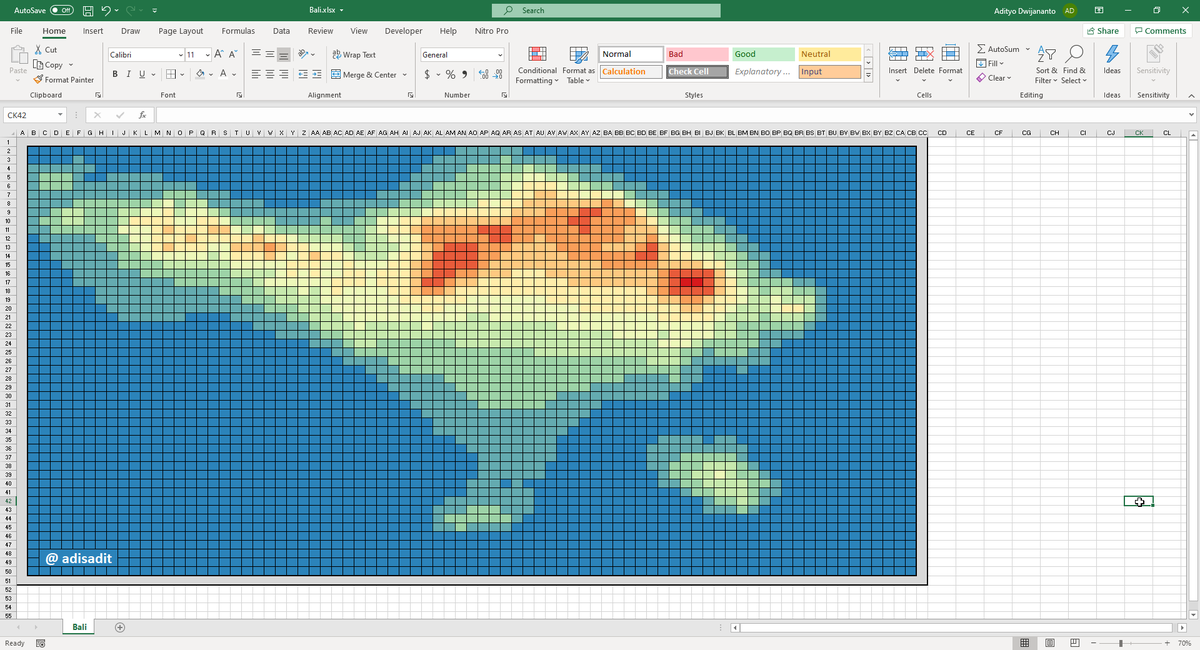This screenshot has height=650, width=1200.
Task: Click the Save icon in title bar
Action: [x=88, y=10]
